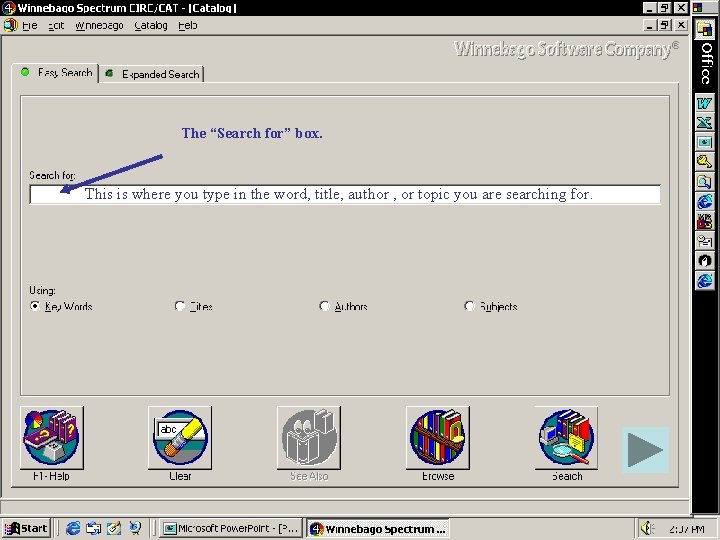Click the teal screen icon below Excel
This screenshot has height=540, width=720.
pyautogui.click(x=704, y=142)
